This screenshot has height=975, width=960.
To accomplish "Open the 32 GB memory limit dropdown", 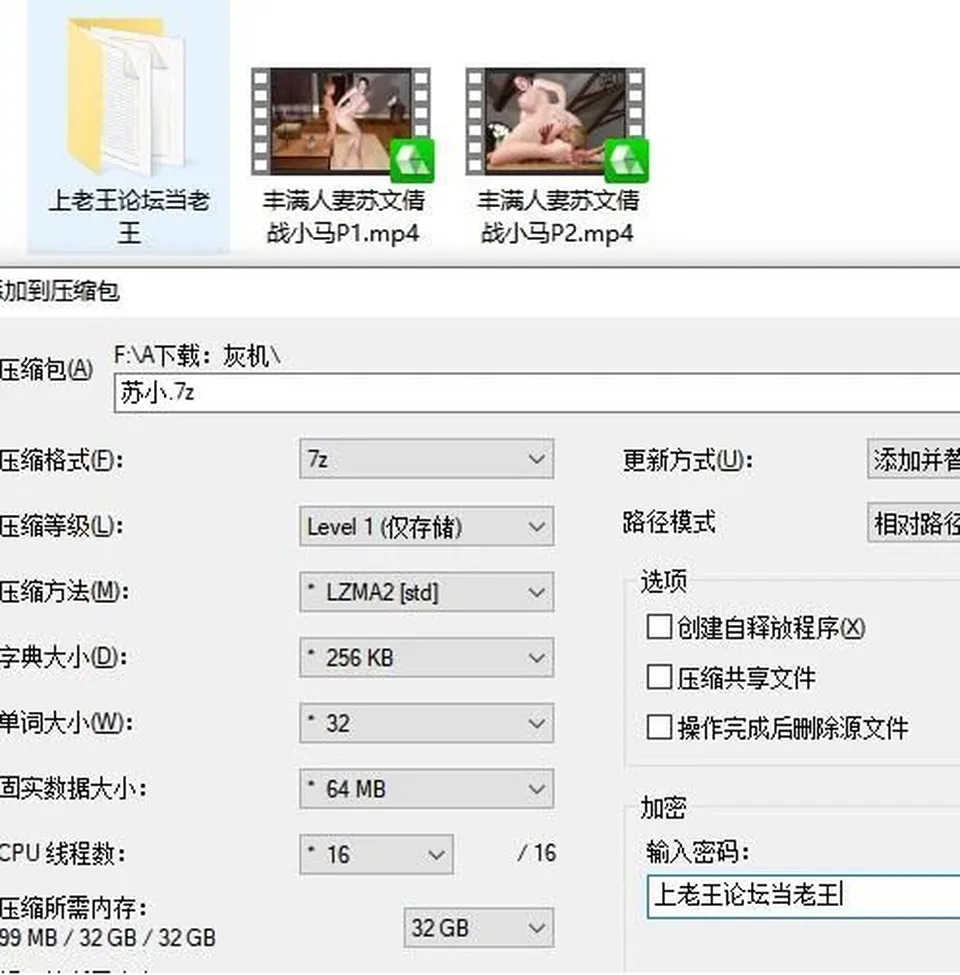I will (x=478, y=928).
